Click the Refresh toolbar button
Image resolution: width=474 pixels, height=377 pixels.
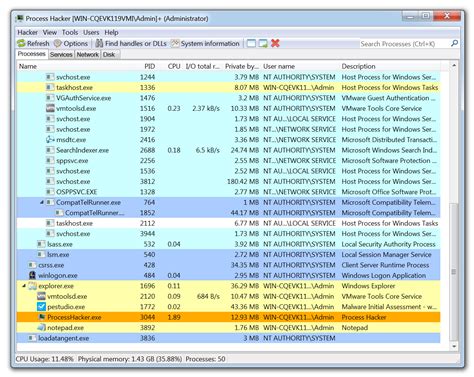click(33, 43)
